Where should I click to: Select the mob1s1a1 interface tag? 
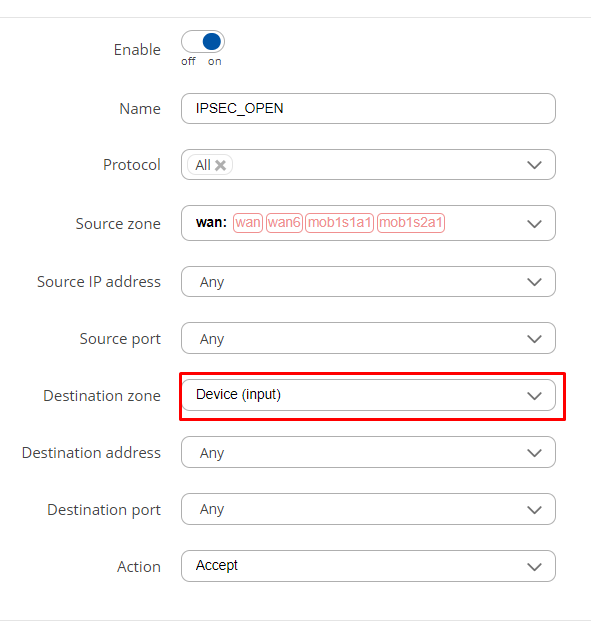[340, 223]
